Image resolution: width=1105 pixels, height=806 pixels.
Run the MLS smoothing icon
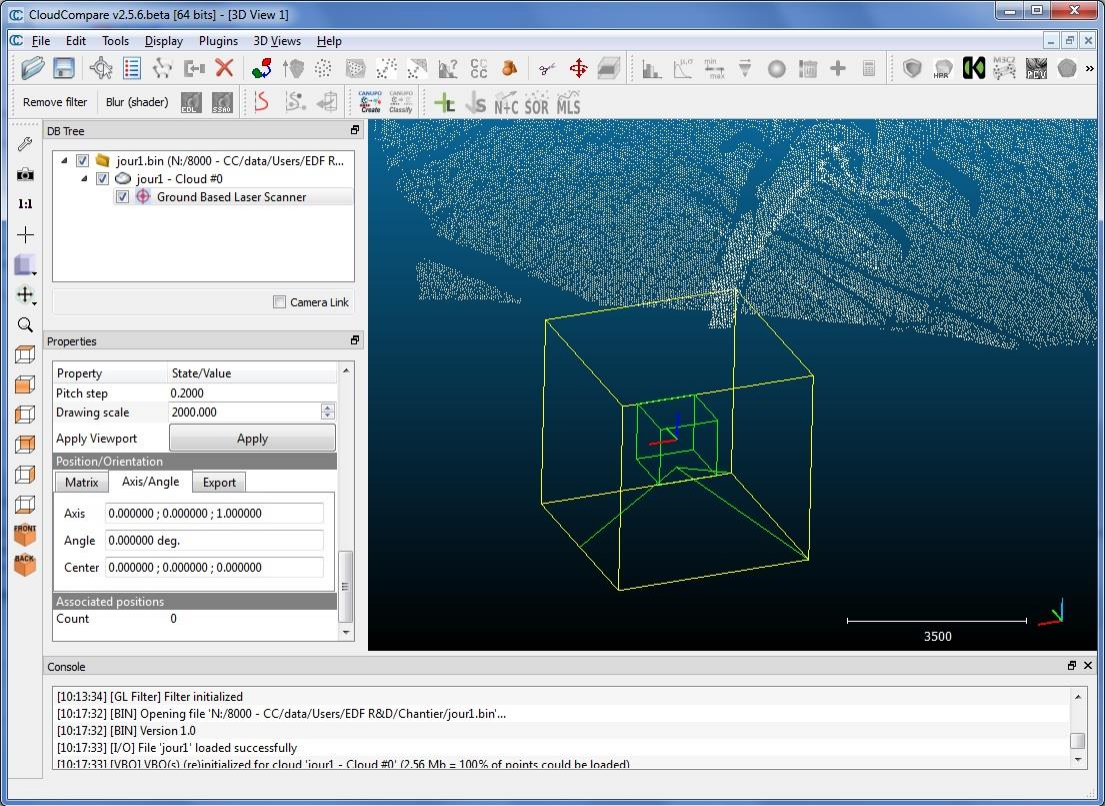(x=568, y=105)
